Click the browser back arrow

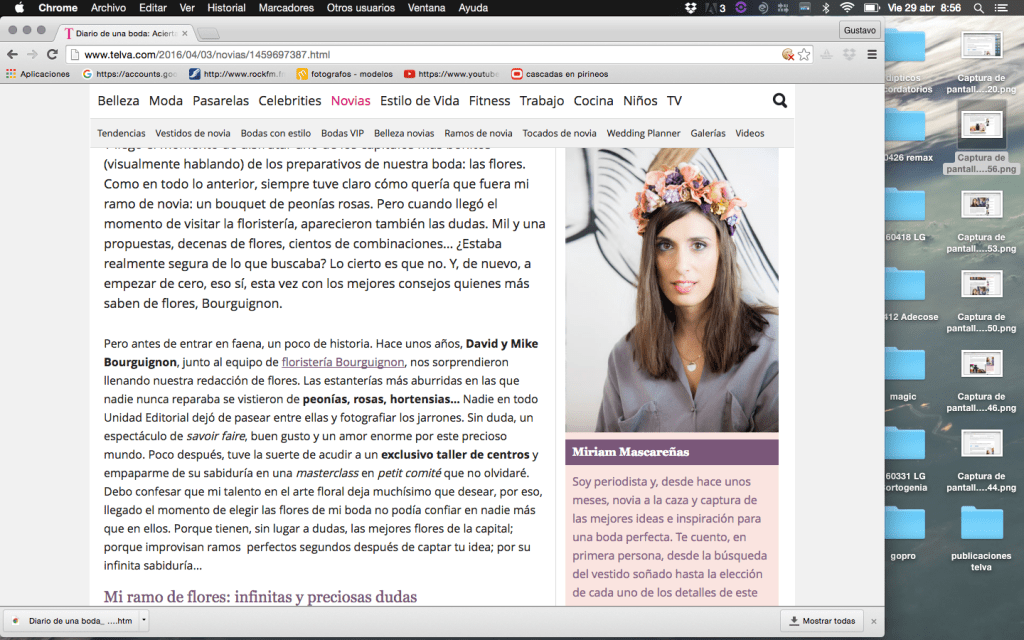pyautogui.click(x=14, y=54)
